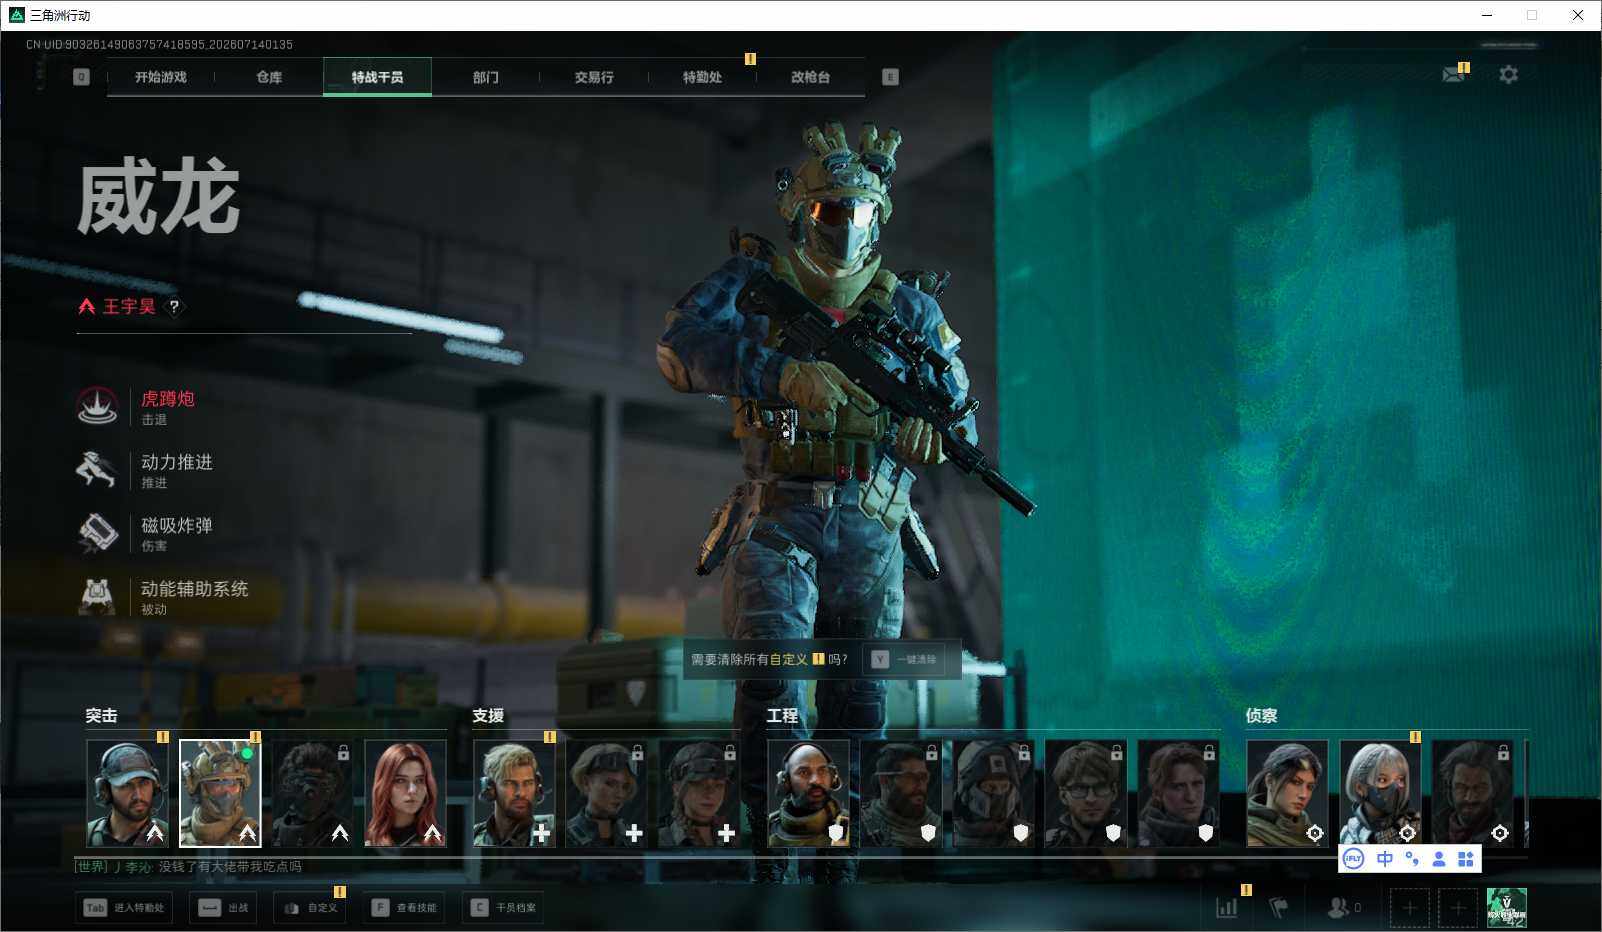
Task: Click the 自定义 customize button
Action: [x=311, y=908]
